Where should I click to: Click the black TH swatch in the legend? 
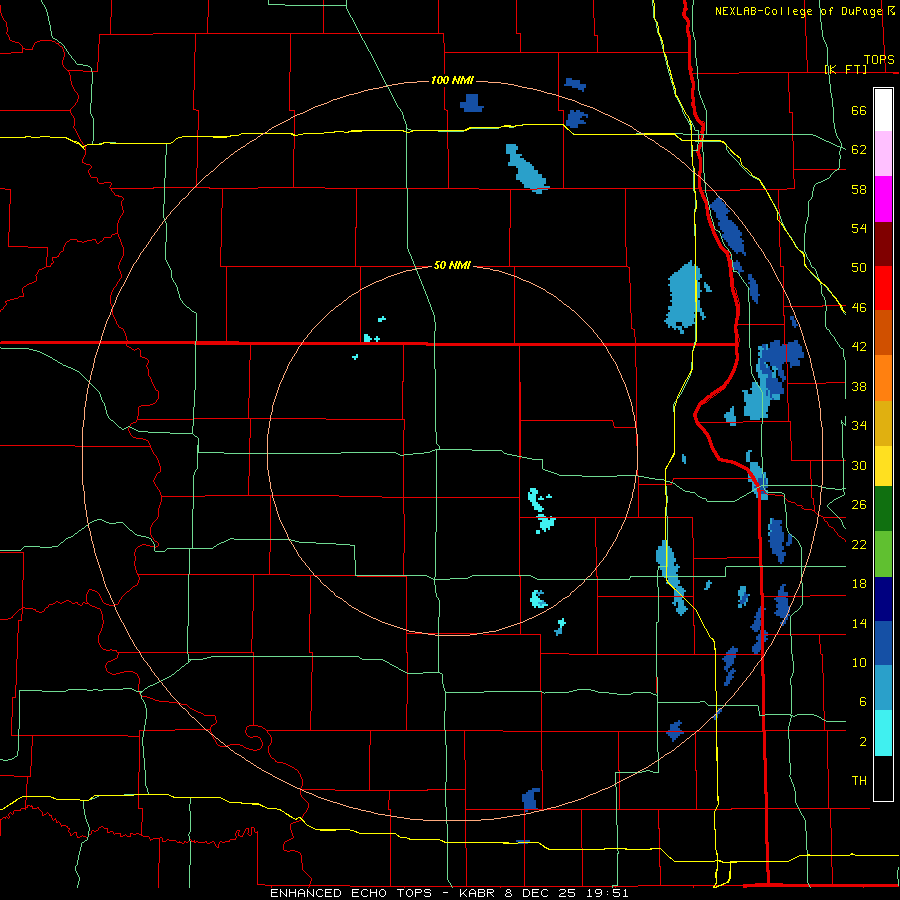pyautogui.click(x=883, y=778)
